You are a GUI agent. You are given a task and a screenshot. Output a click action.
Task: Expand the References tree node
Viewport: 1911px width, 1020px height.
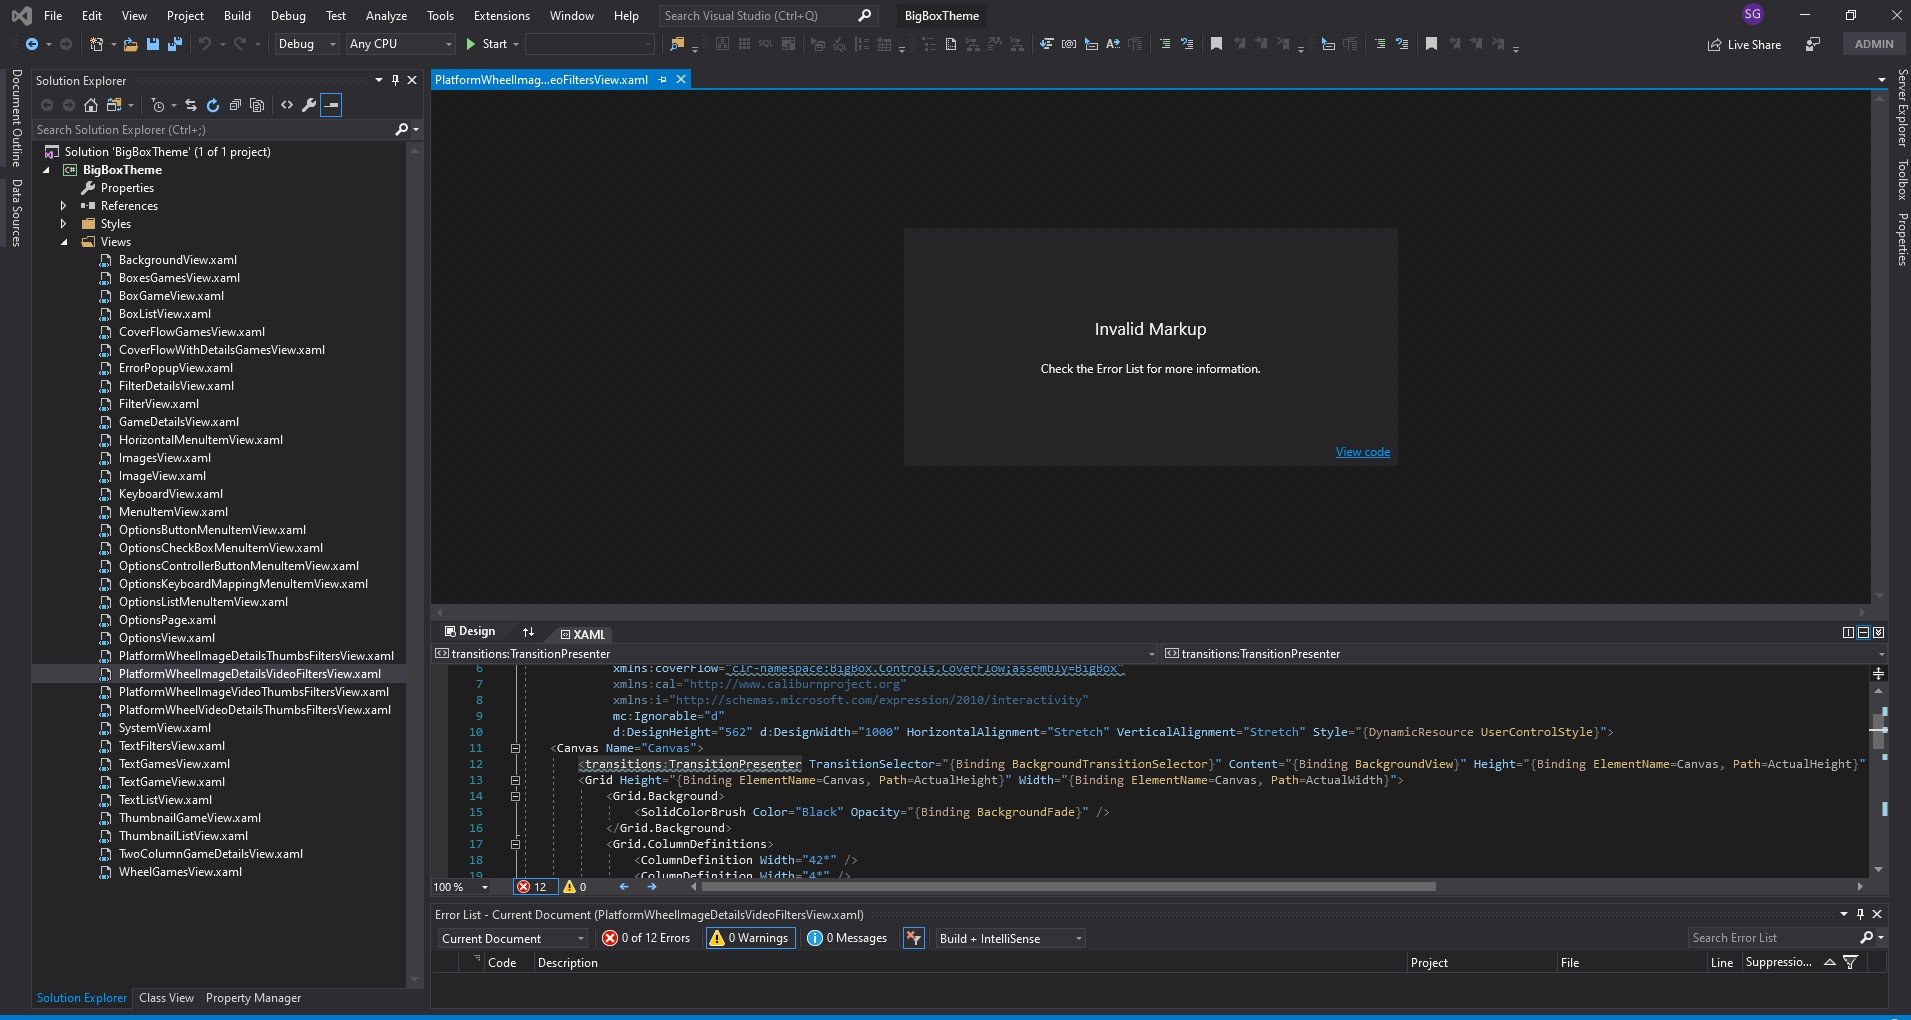point(64,206)
